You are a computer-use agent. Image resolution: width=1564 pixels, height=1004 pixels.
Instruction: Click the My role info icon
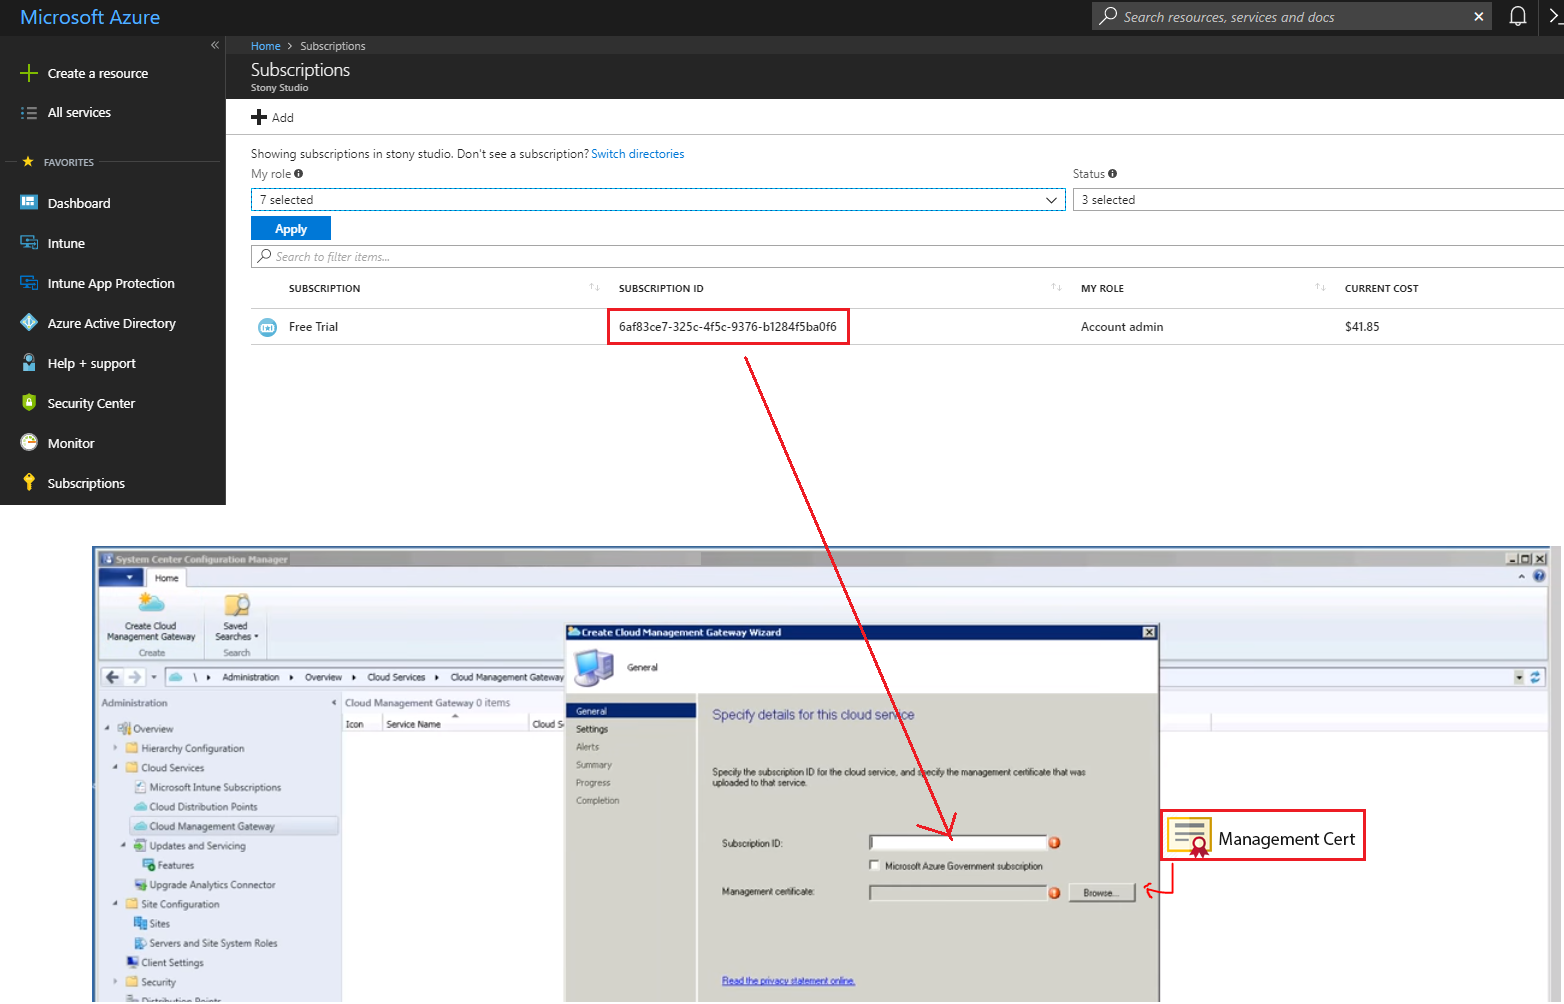(x=298, y=174)
